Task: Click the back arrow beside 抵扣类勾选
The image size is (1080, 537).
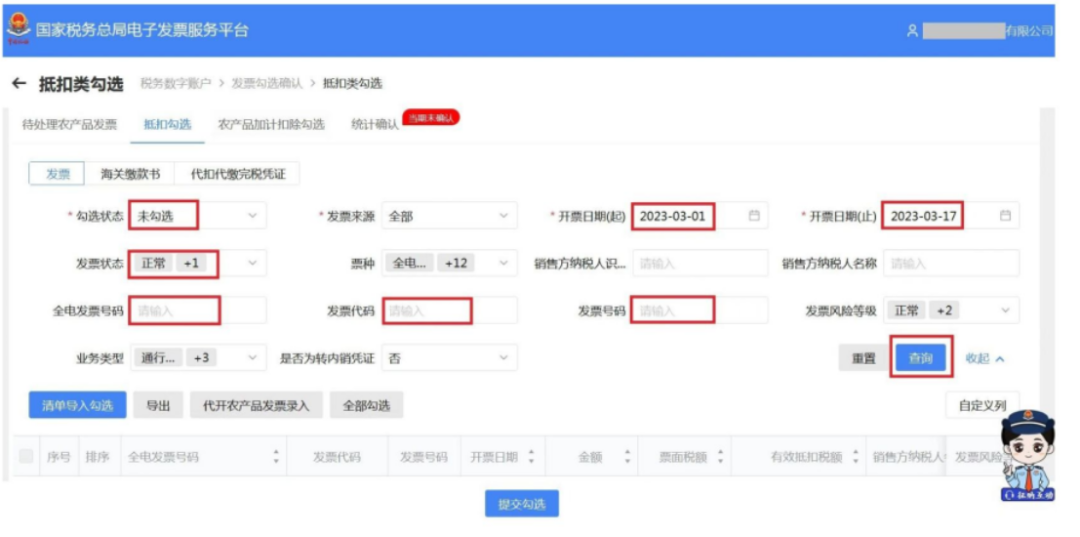Action: click(x=18, y=84)
